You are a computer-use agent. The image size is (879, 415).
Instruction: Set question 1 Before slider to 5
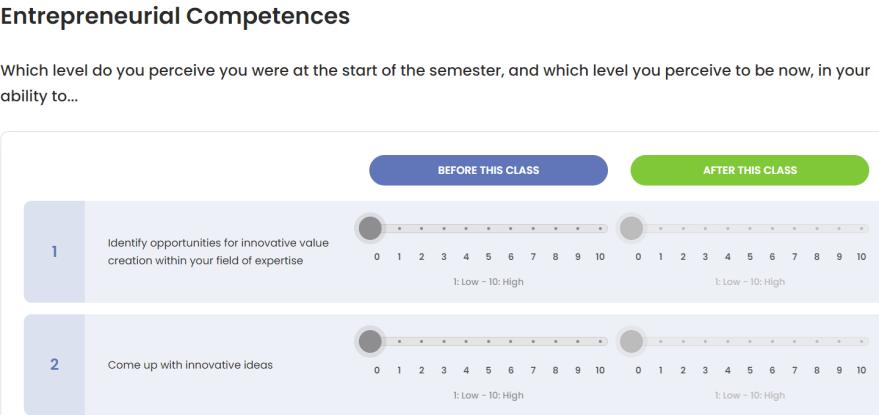coord(489,228)
